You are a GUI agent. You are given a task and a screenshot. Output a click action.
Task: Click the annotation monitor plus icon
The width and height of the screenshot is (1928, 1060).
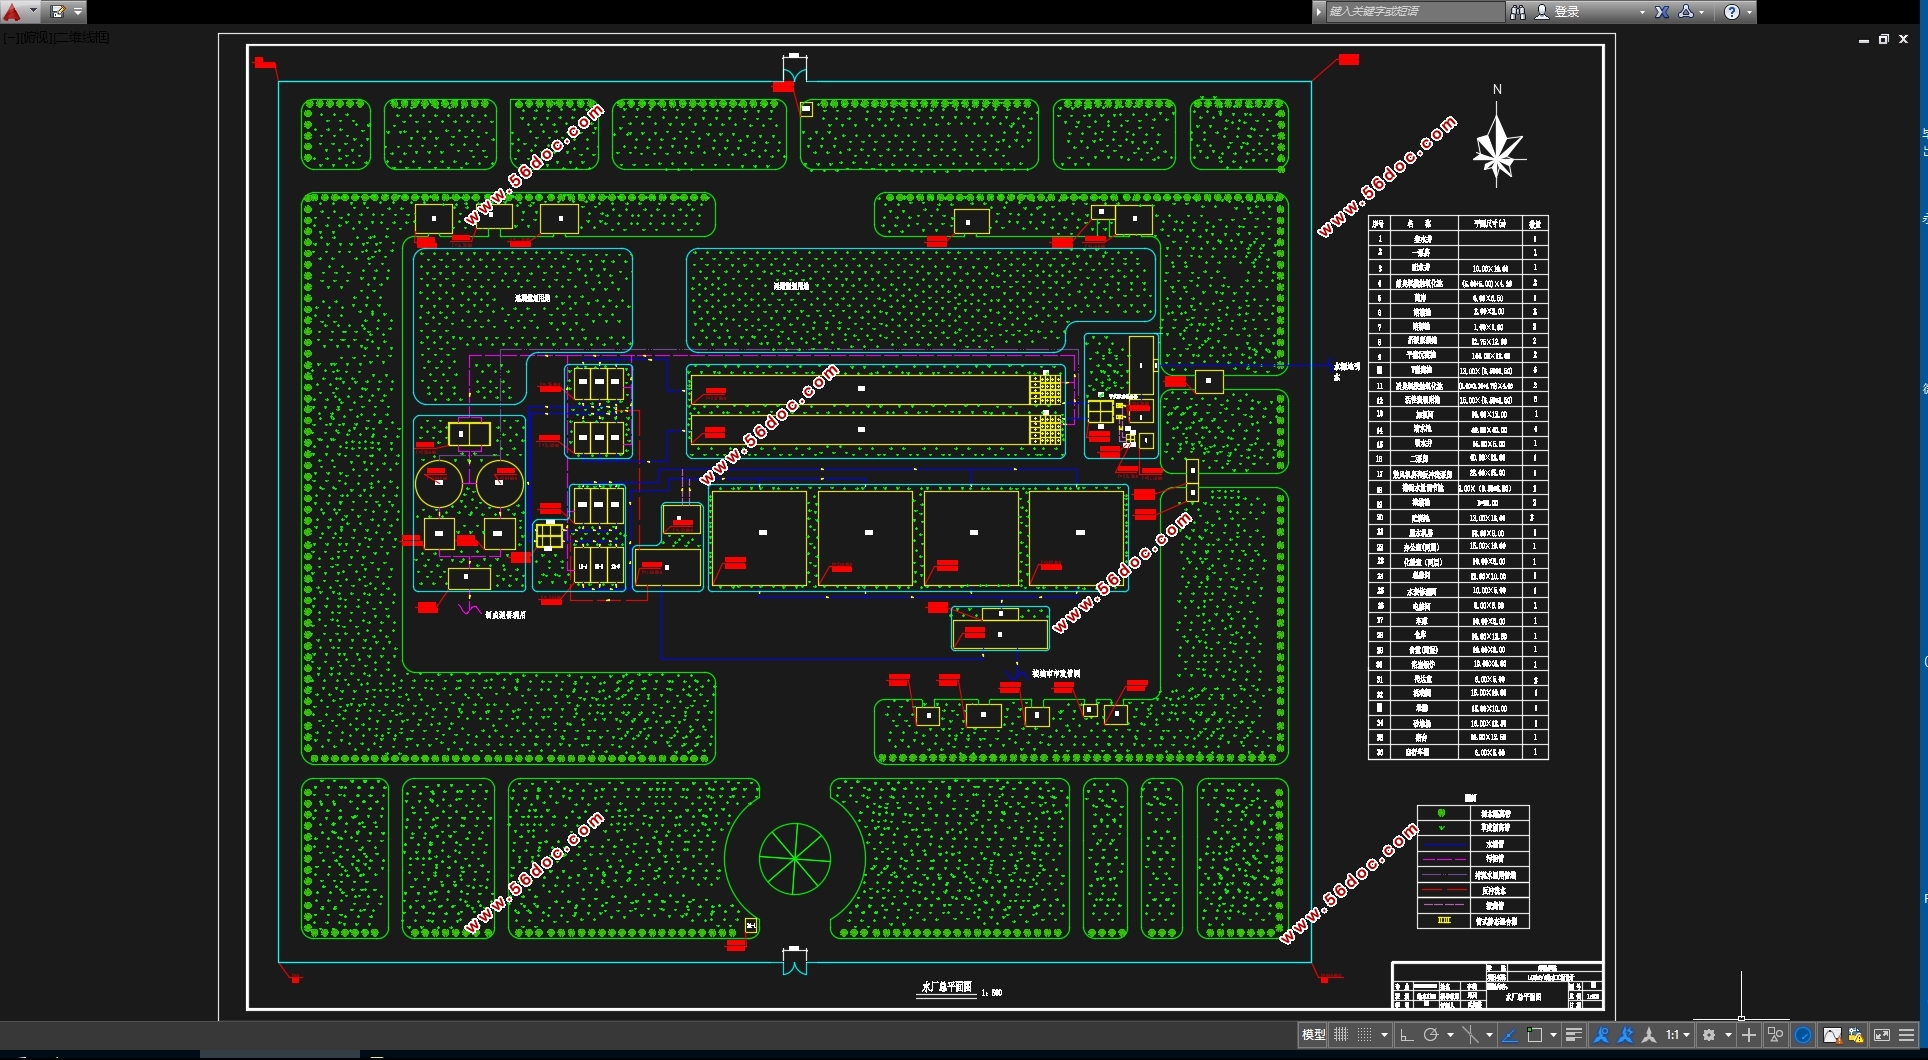tap(1749, 1035)
